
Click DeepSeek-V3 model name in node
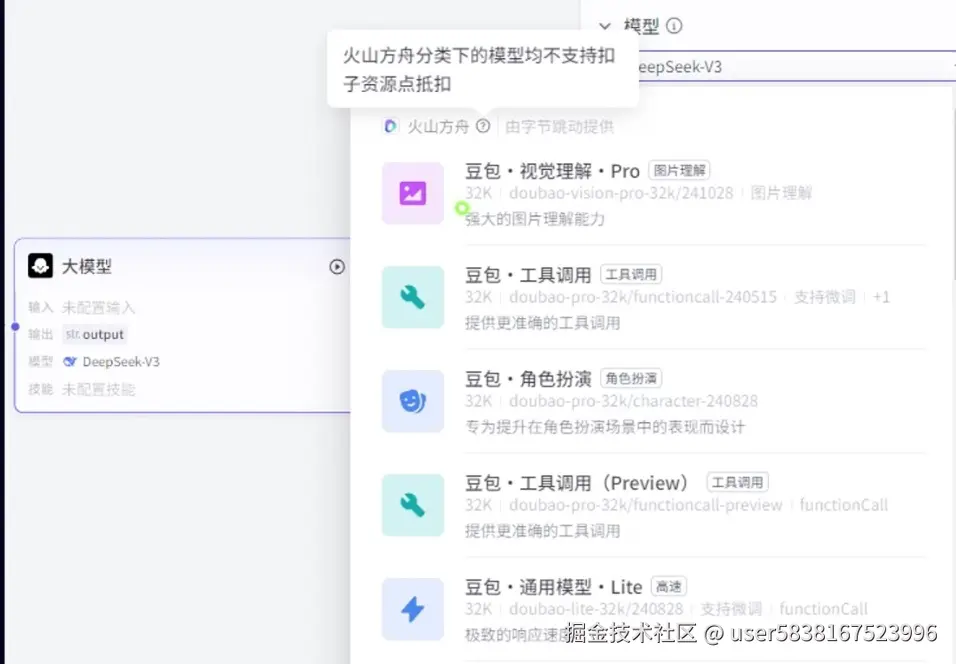pos(121,362)
